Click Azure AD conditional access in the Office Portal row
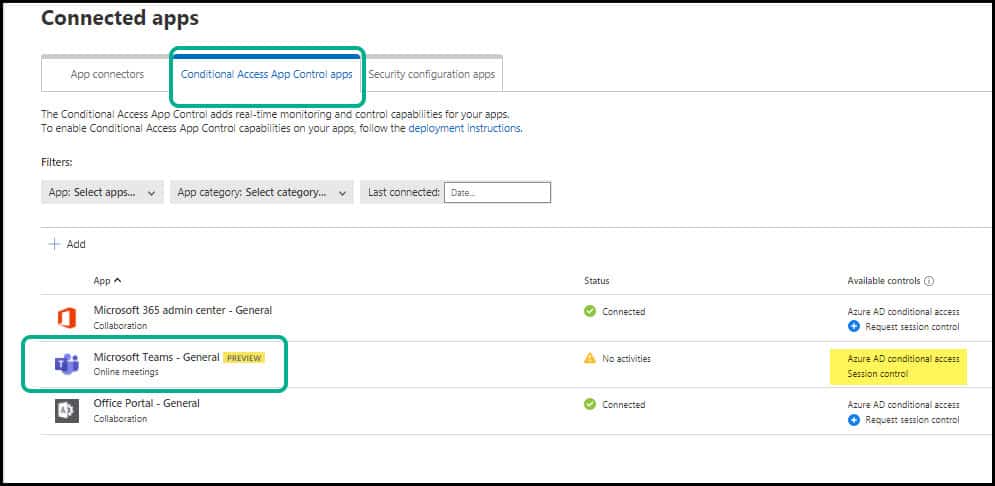This screenshot has width=995, height=486. coord(904,404)
